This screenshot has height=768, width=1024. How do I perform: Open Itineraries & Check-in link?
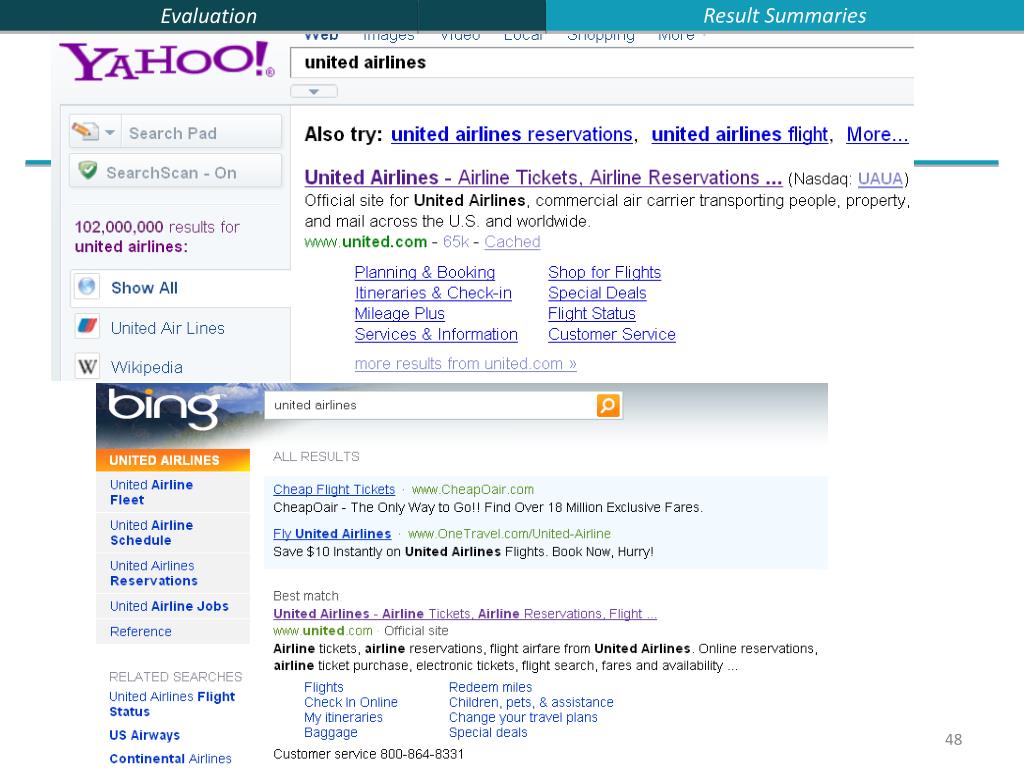433,293
